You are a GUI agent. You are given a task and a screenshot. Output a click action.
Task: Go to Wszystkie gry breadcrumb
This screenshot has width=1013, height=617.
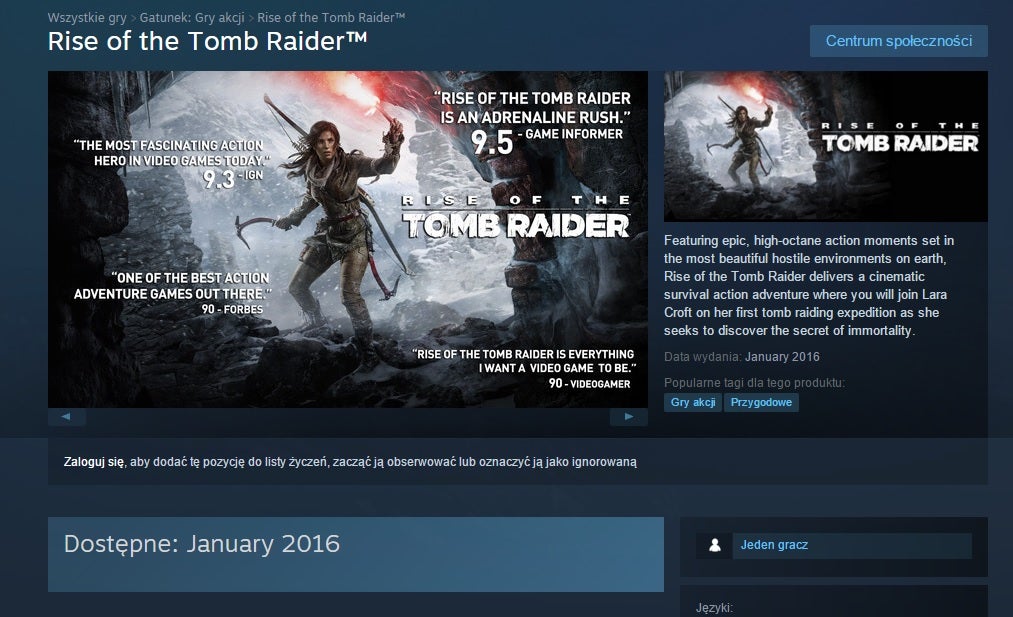(87, 17)
